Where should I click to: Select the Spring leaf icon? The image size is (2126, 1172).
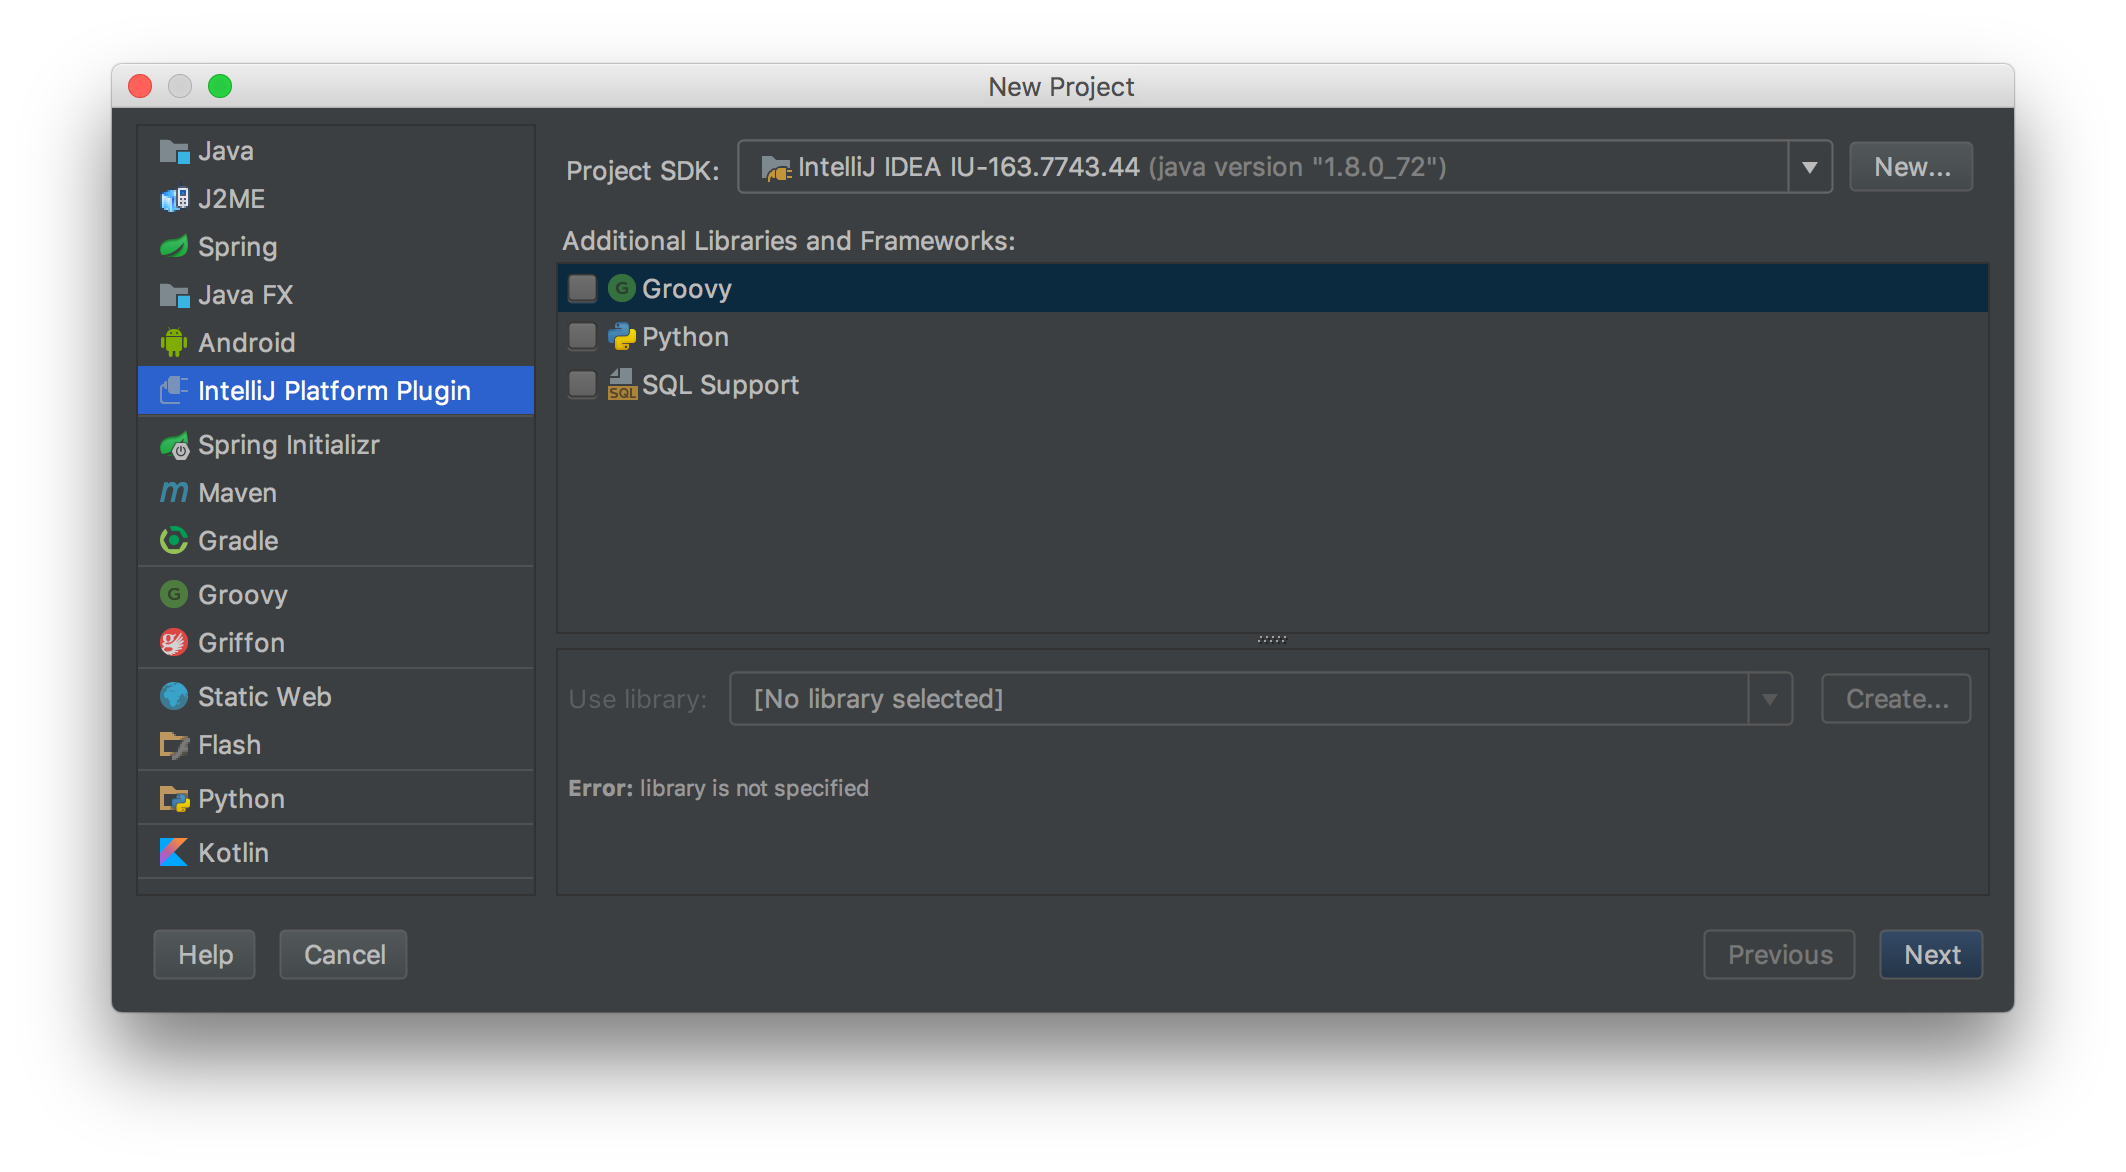coord(174,246)
